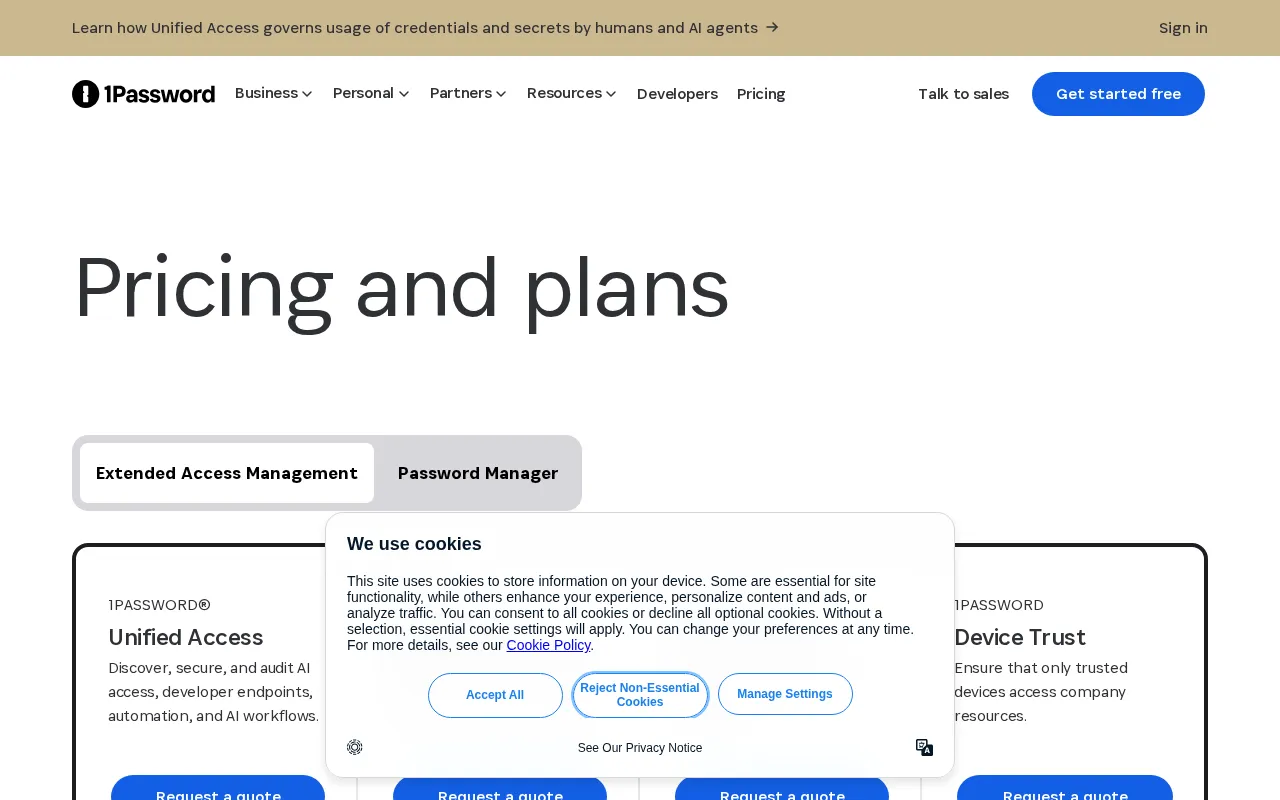Open the cookie dialog language translate icon
This screenshot has height=800, width=1280.
coord(924,747)
